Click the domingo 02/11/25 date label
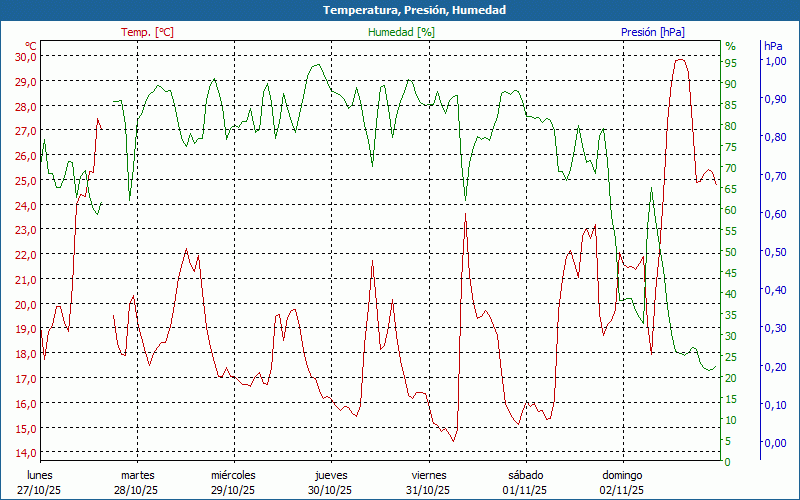 point(622,482)
